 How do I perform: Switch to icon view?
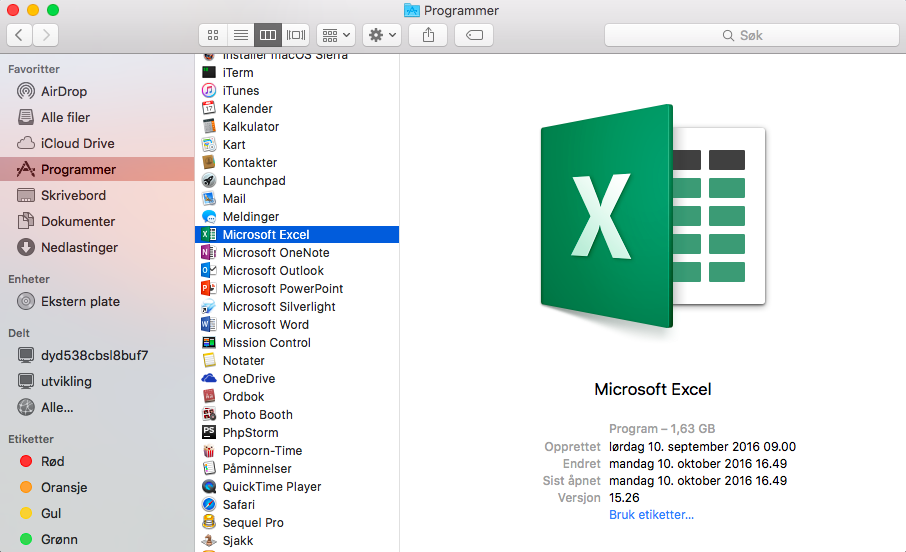tap(213, 35)
